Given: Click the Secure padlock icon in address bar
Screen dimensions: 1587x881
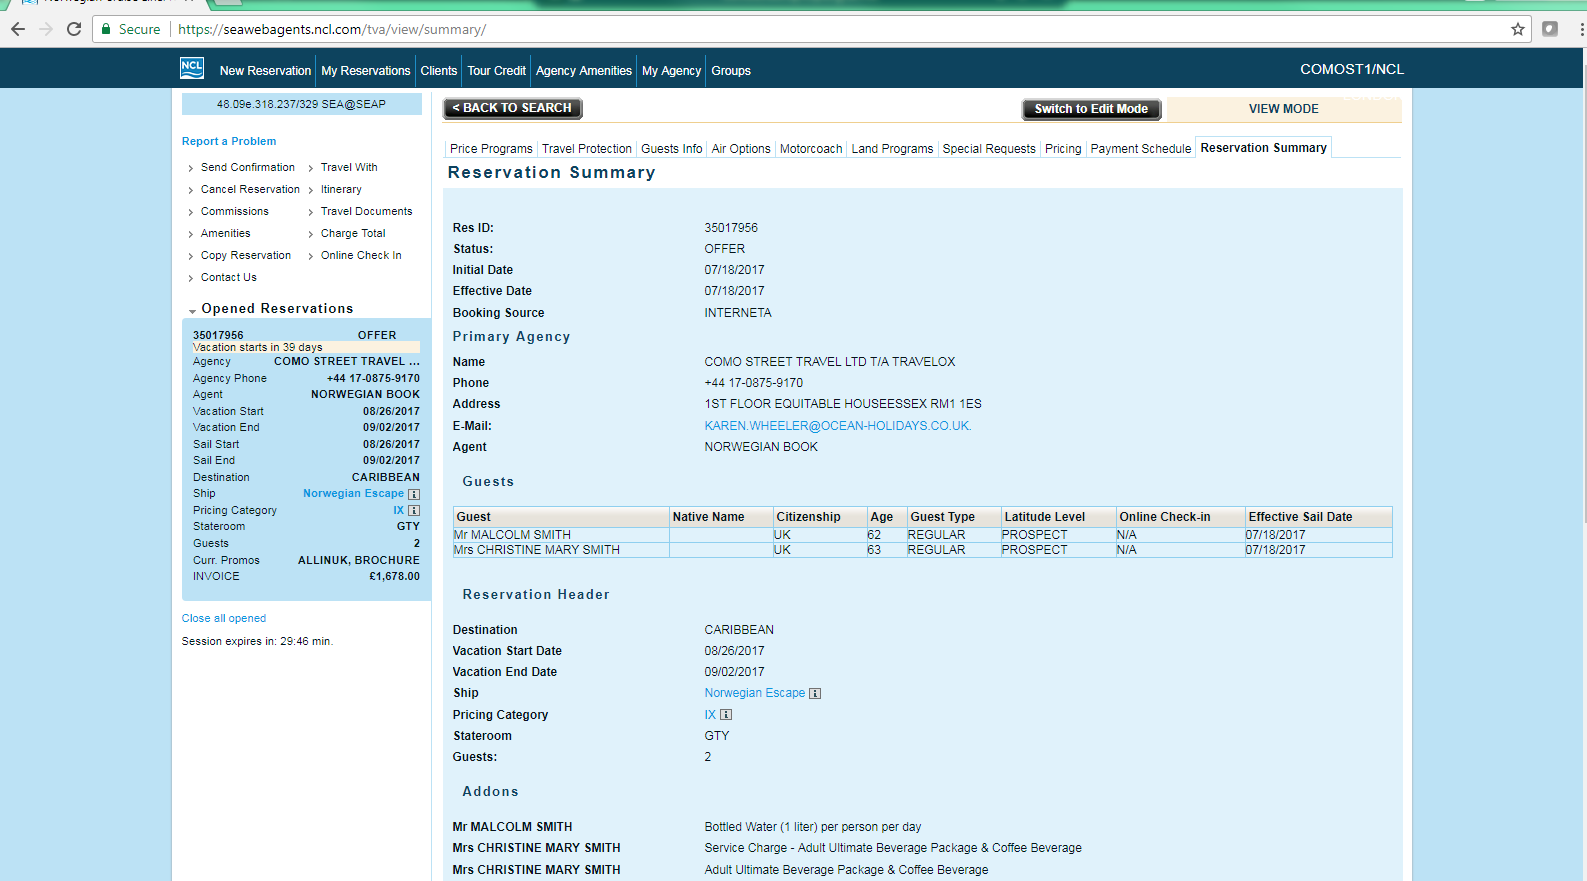Looking at the screenshot, I should click(x=106, y=29).
